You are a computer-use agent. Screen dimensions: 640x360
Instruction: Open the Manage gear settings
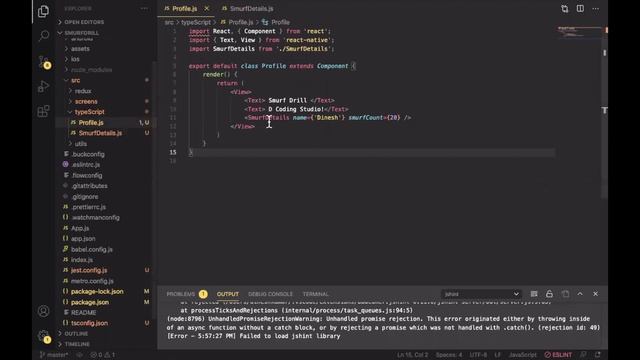(43, 336)
